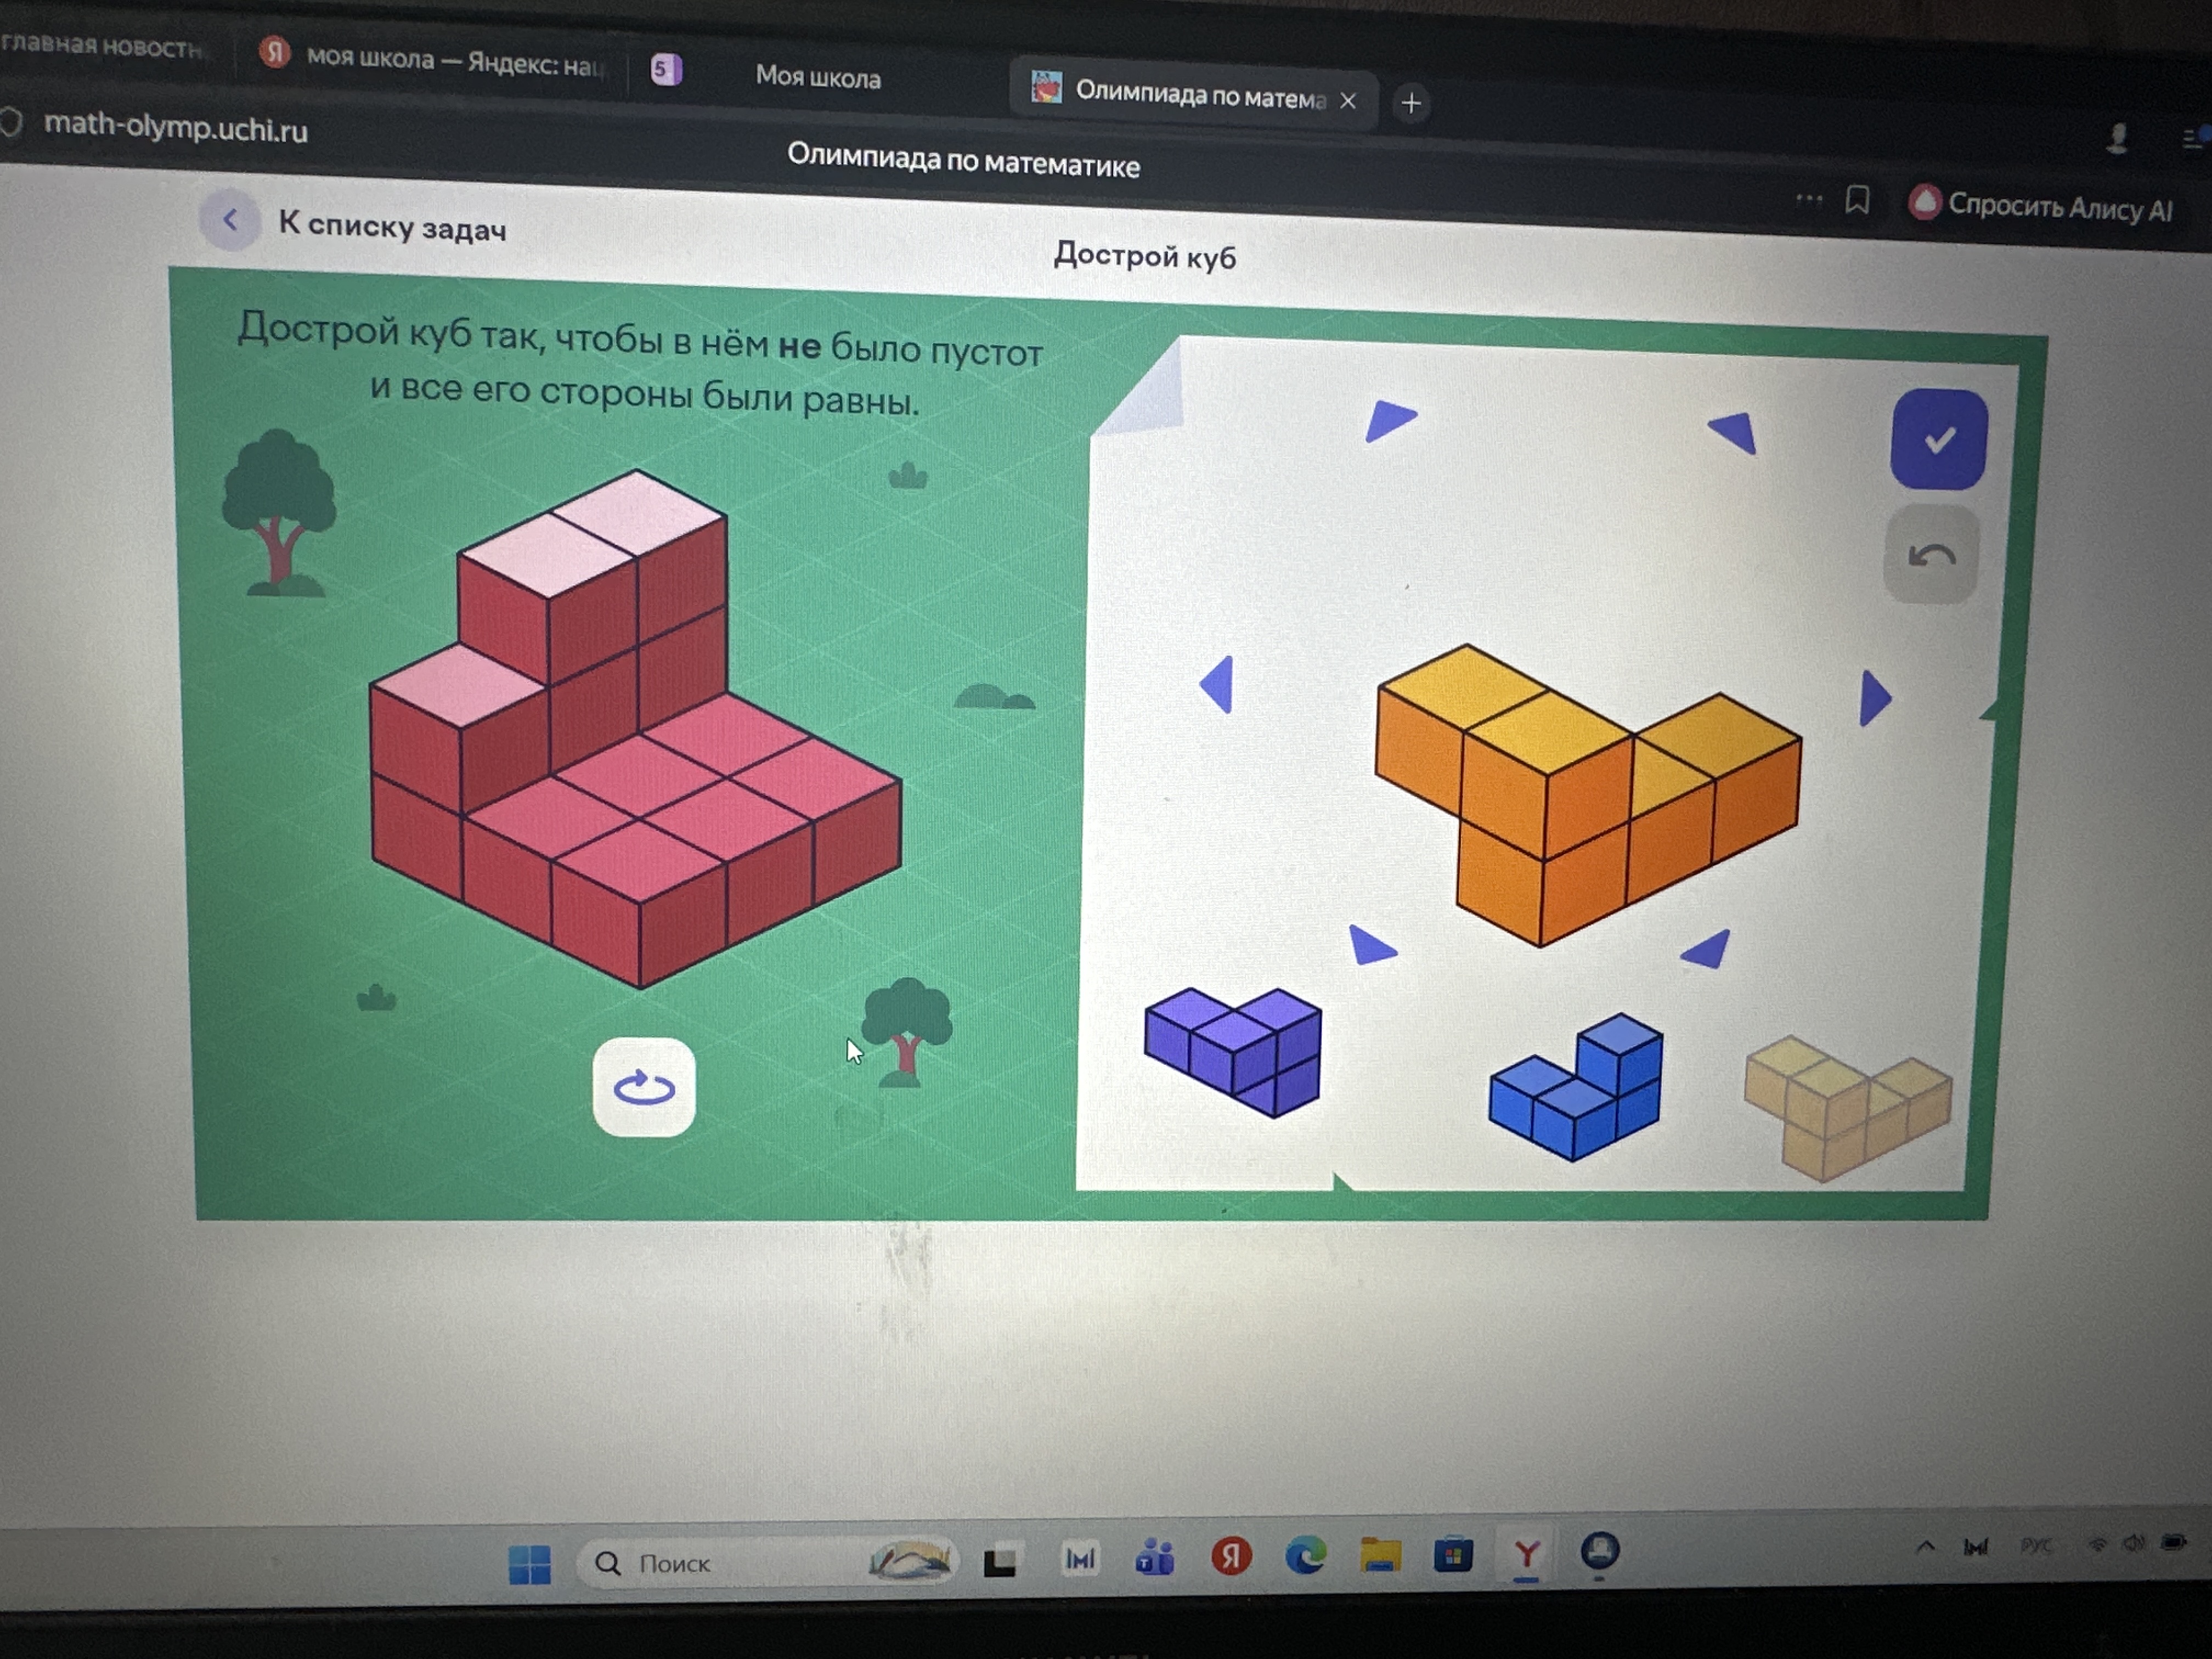This screenshot has height=1659, width=2212.
Task: Rotate piece with left purple arrow
Action: 1218,685
